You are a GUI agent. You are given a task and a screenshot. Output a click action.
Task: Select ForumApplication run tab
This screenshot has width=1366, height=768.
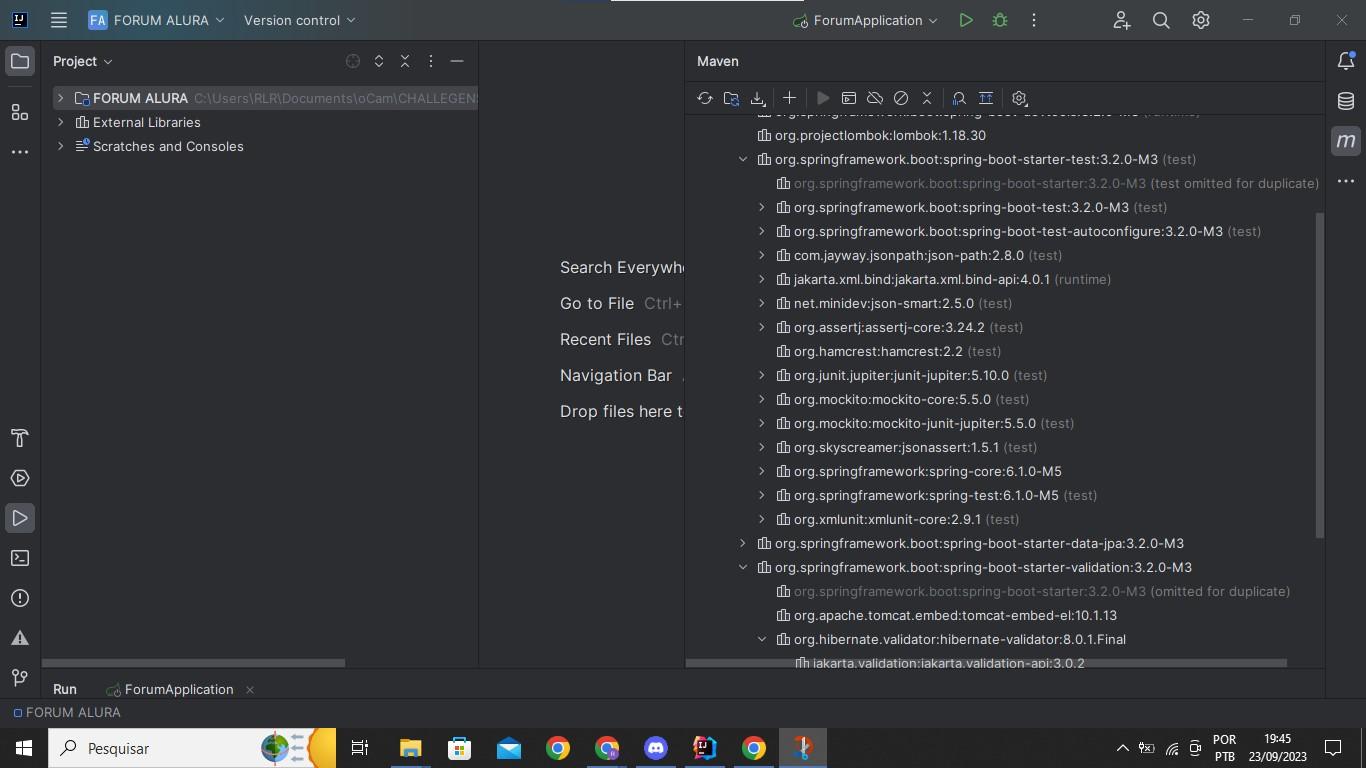170,689
